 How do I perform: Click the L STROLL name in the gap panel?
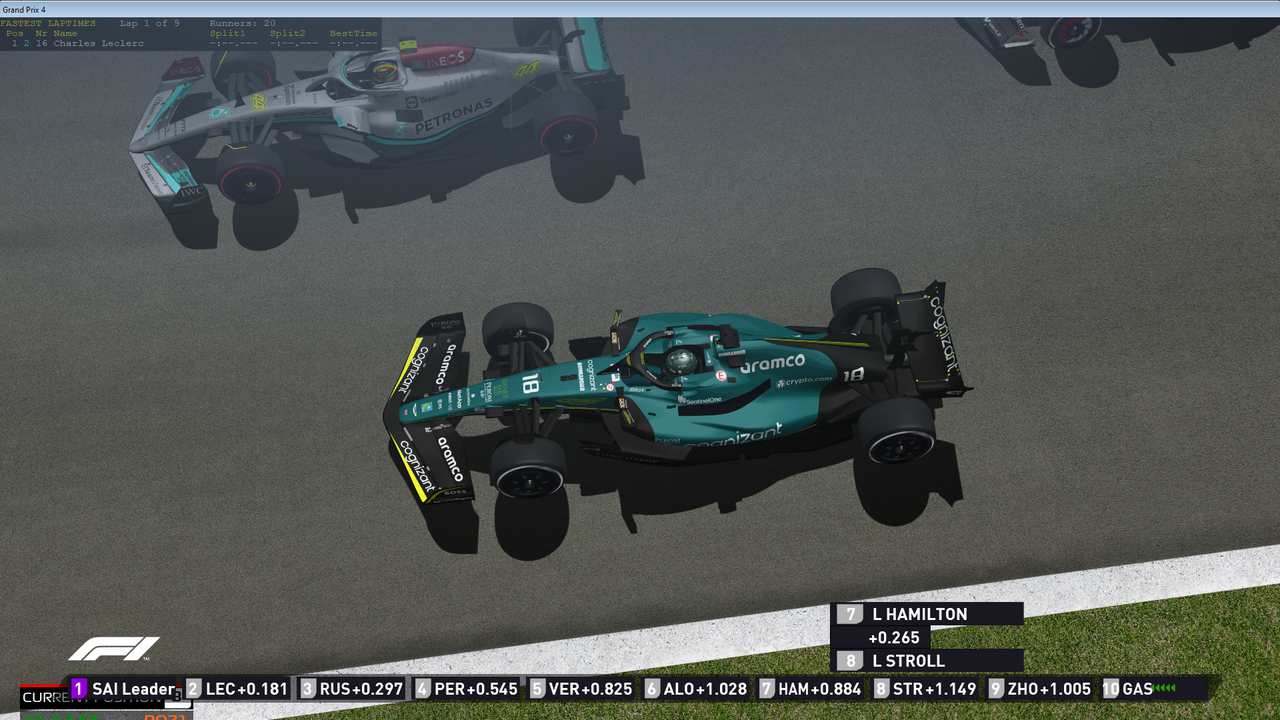(x=908, y=660)
